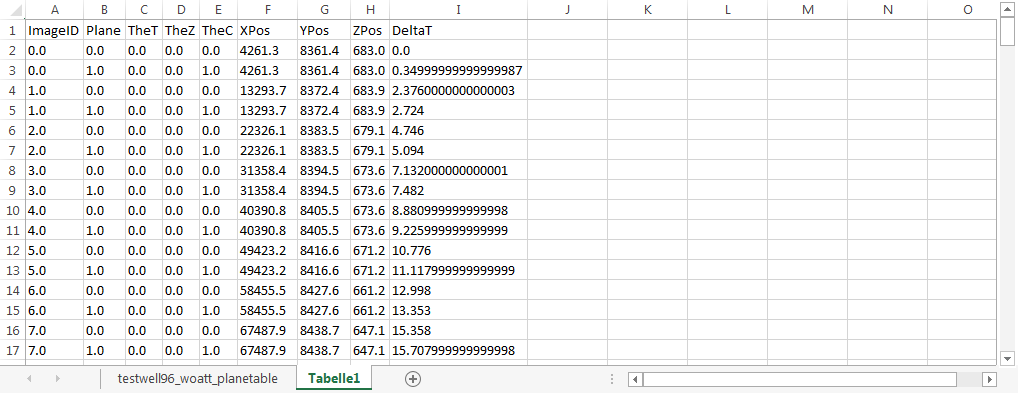Click the DeltaT header cell
Viewport: 1018px width, 393px height.
(458, 31)
